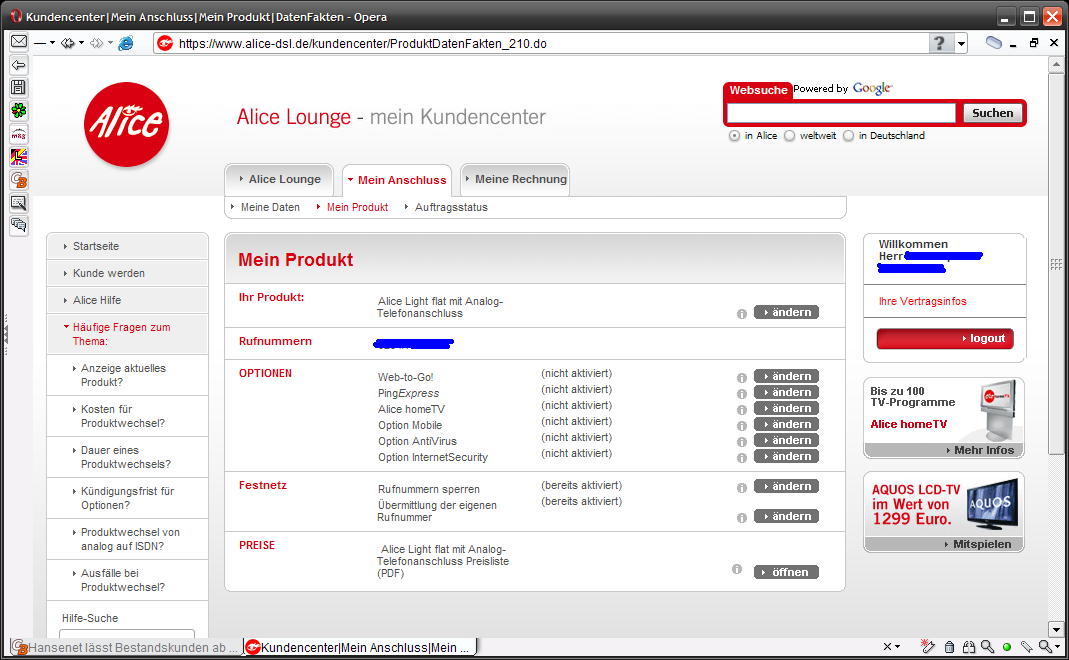Click info icon for Option AntiVirus

point(742,442)
